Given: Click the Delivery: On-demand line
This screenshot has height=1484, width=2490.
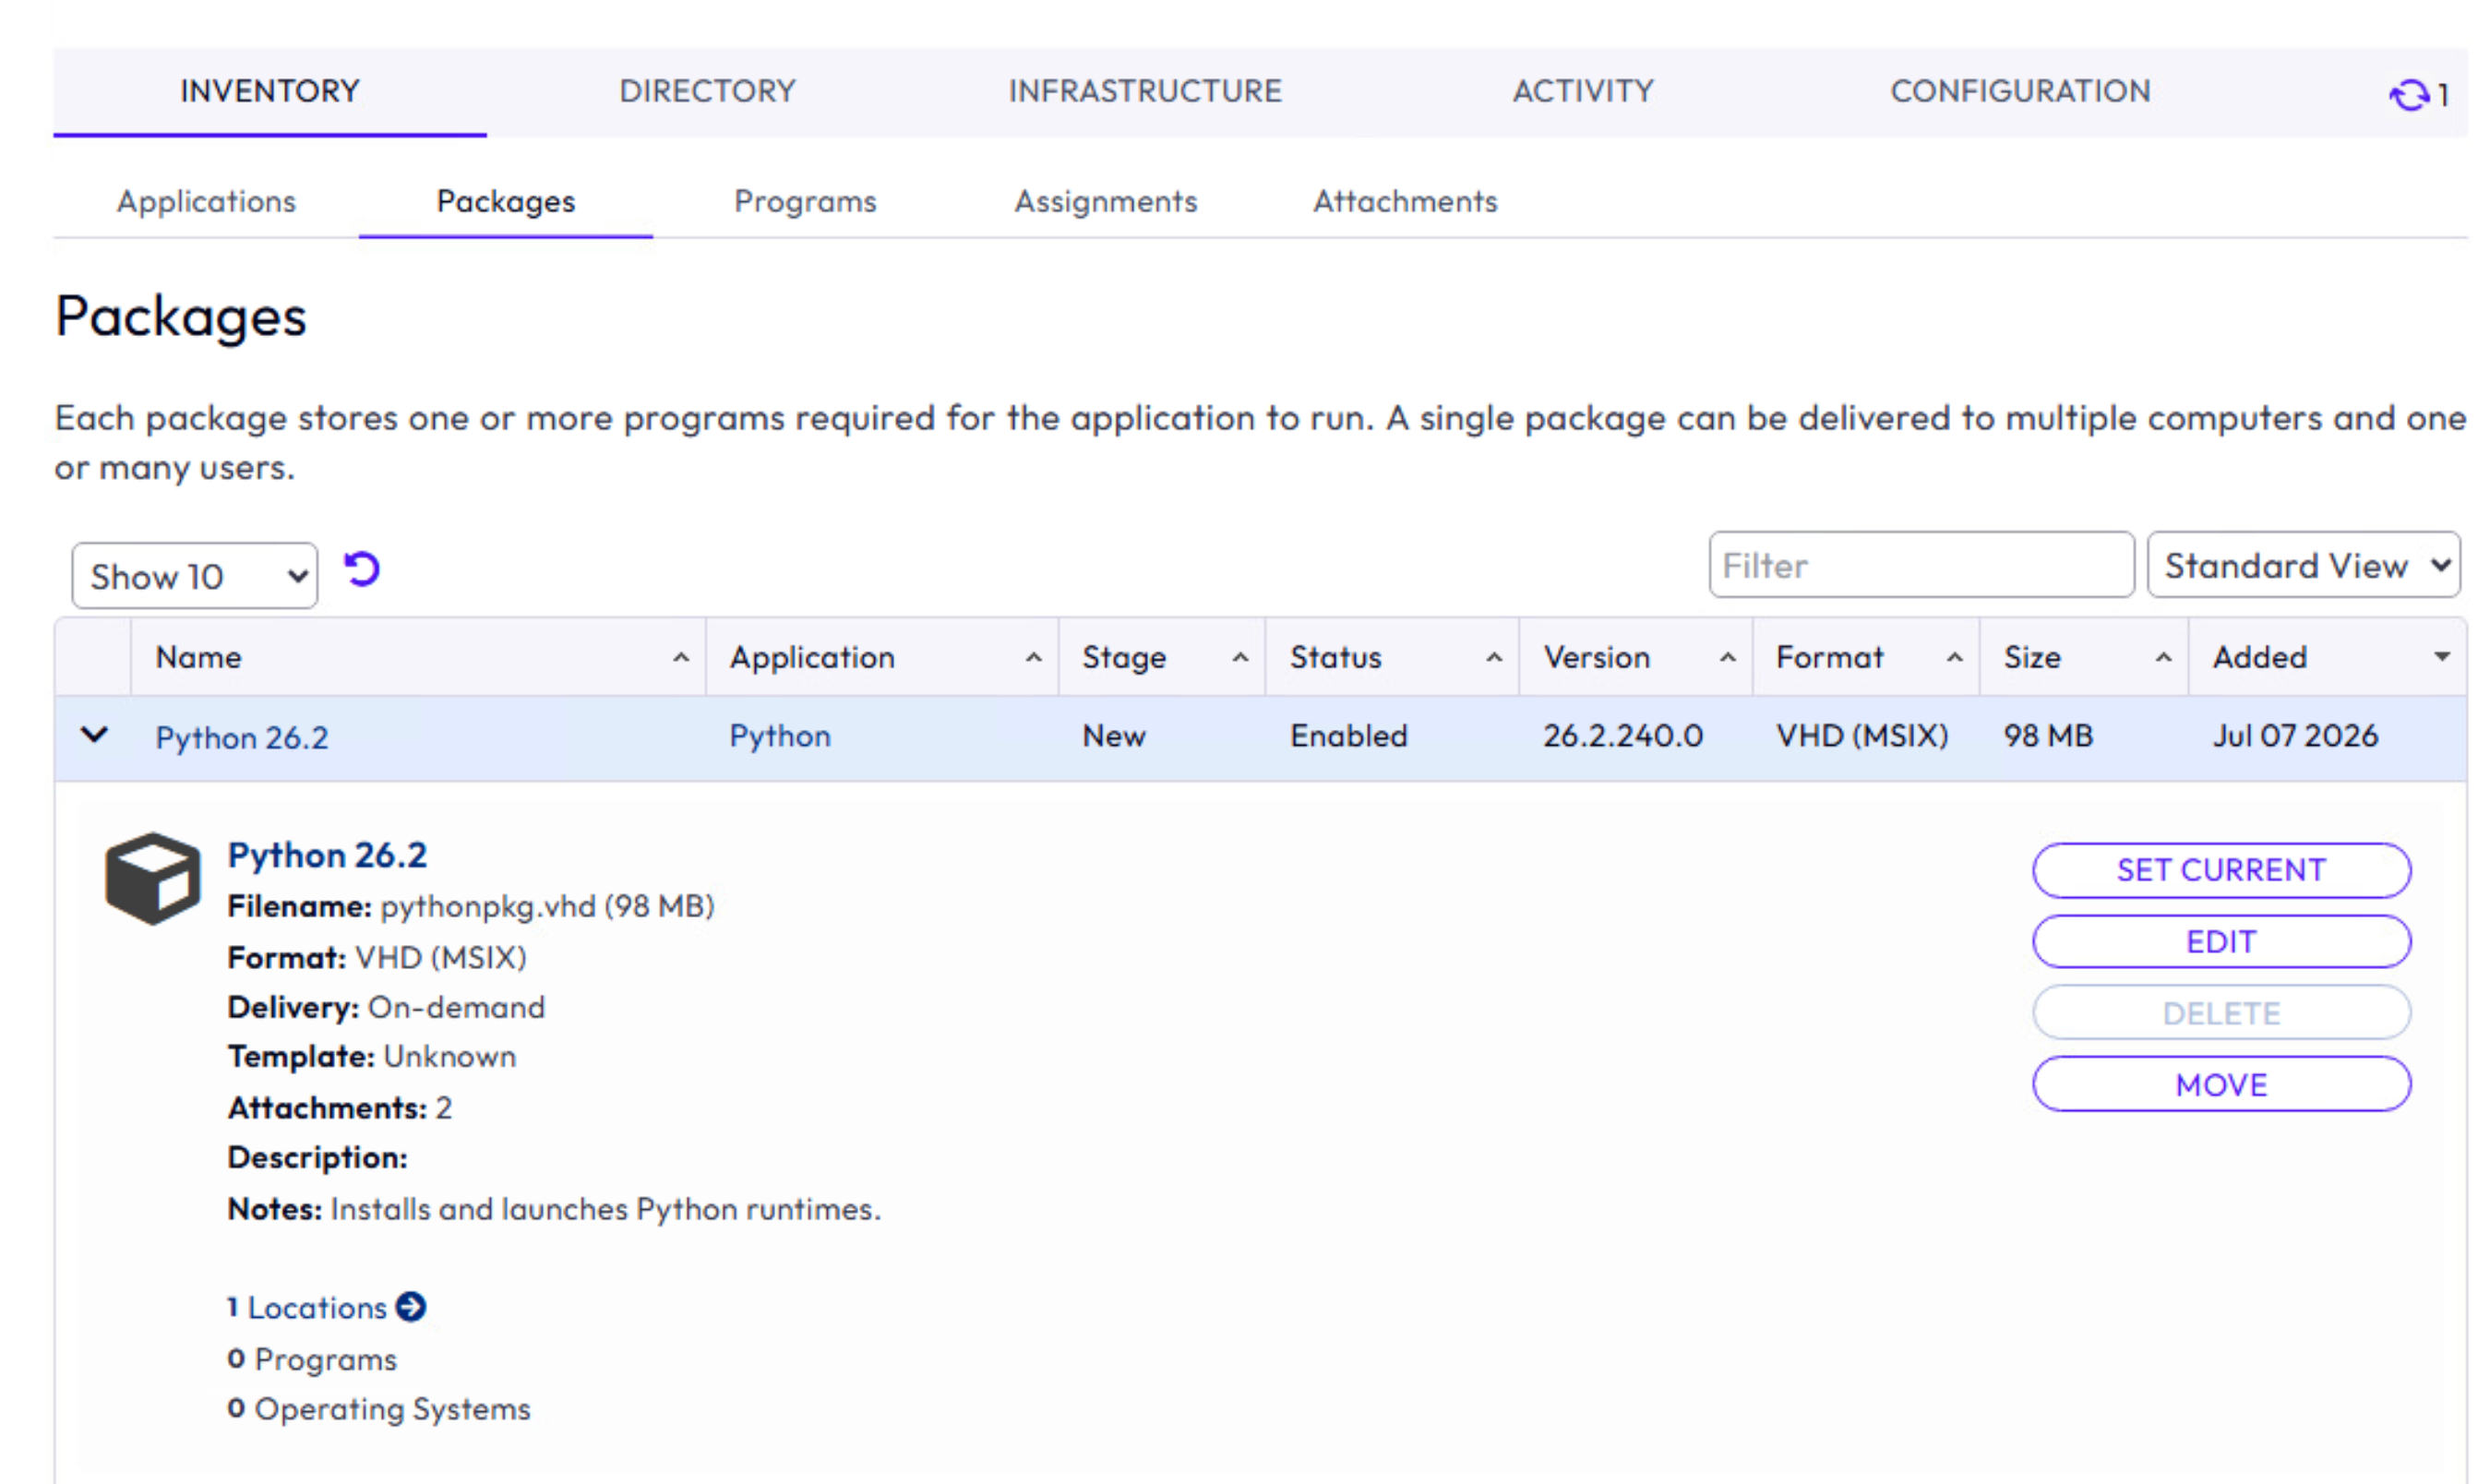Looking at the screenshot, I should [x=386, y=1007].
